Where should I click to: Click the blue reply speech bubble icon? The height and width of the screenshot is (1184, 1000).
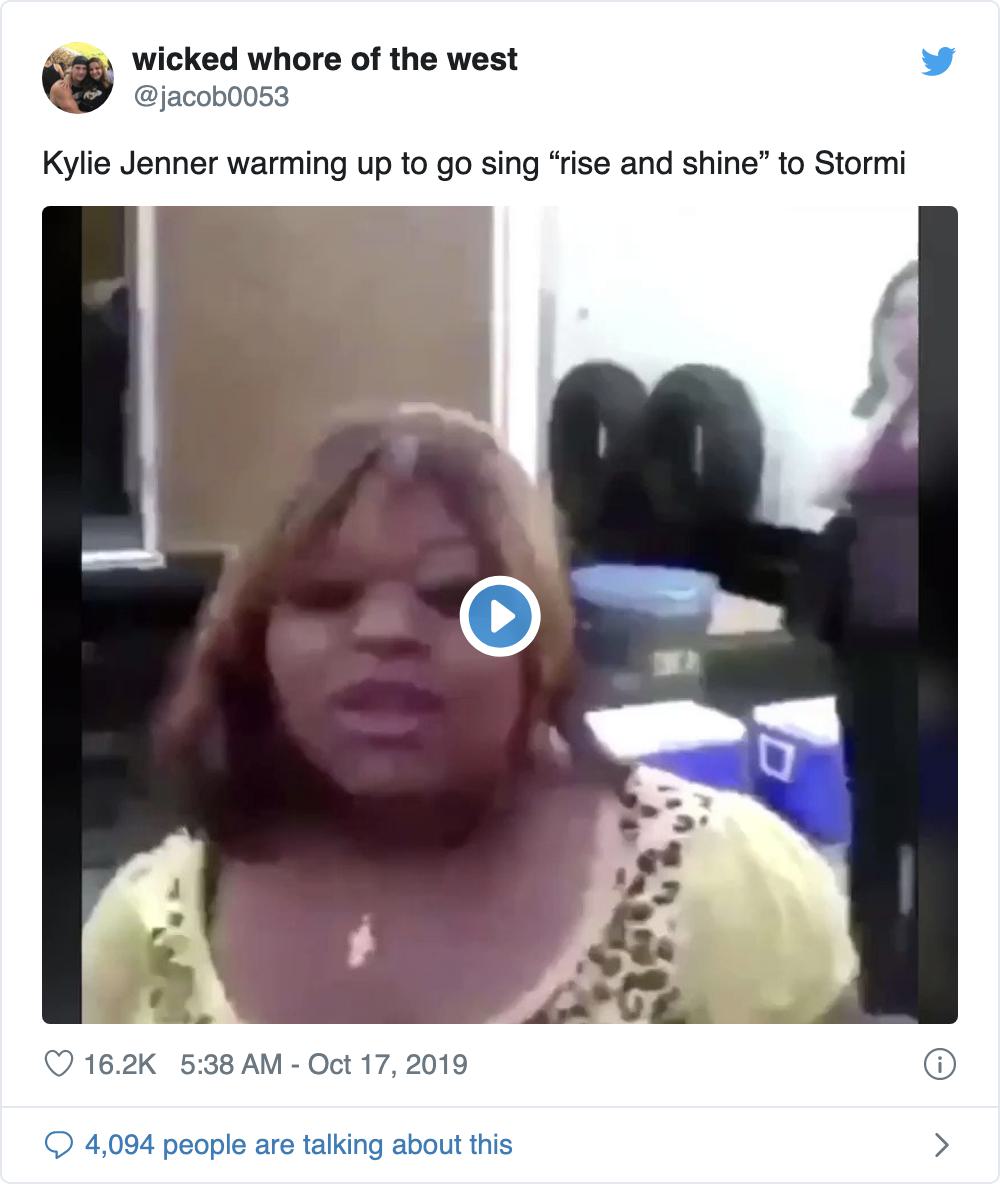click(60, 1144)
